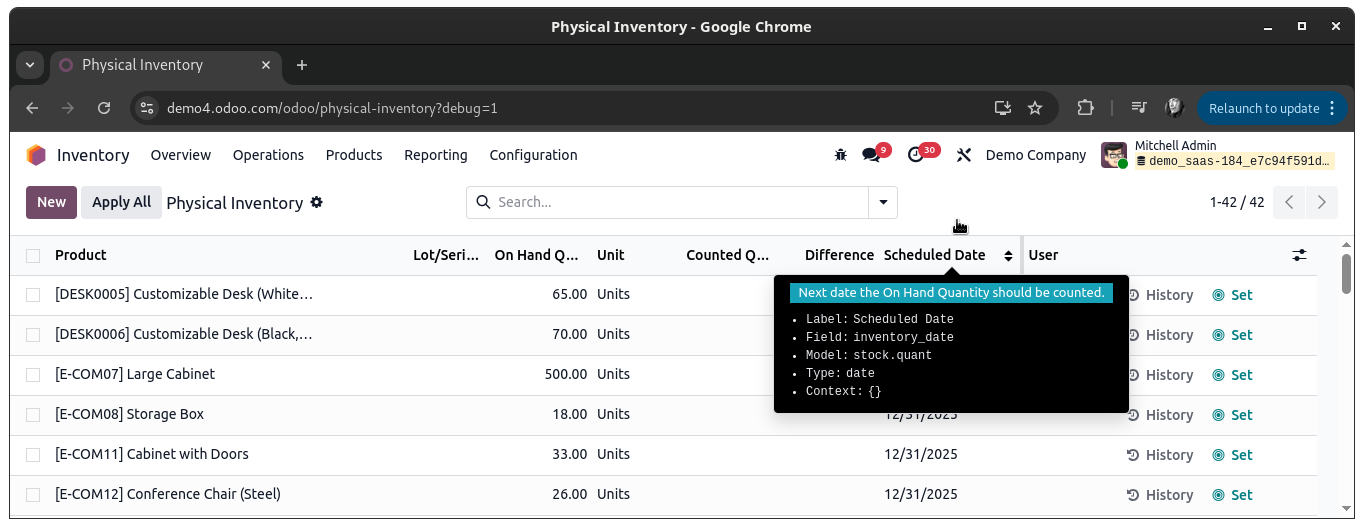Click the Counted Quantity column header
This screenshot has width=1364, height=528.
(x=728, y=255)
